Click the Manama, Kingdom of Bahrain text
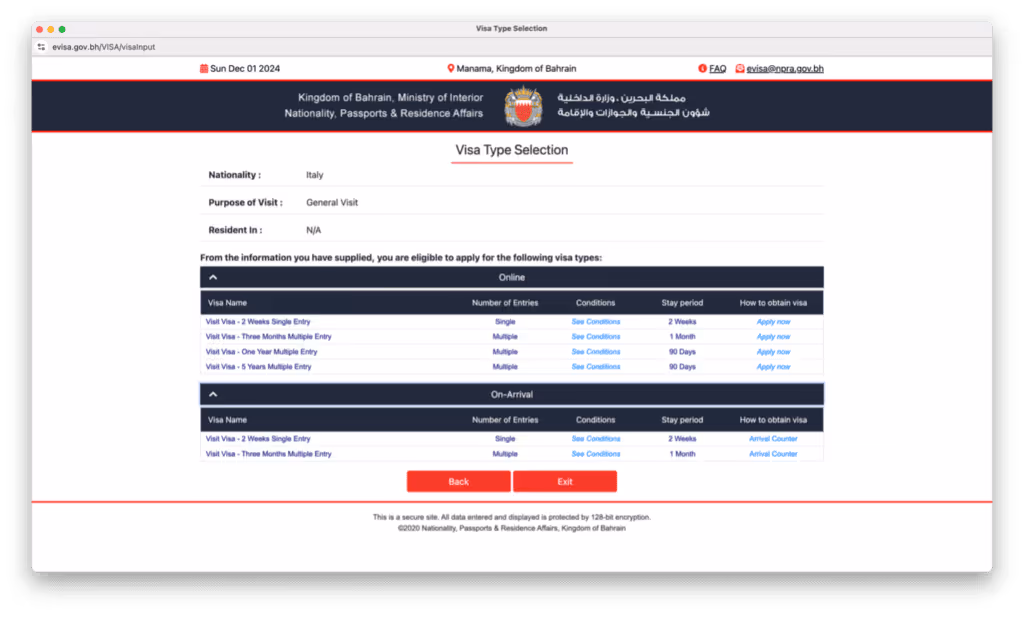 pos(516,69)
